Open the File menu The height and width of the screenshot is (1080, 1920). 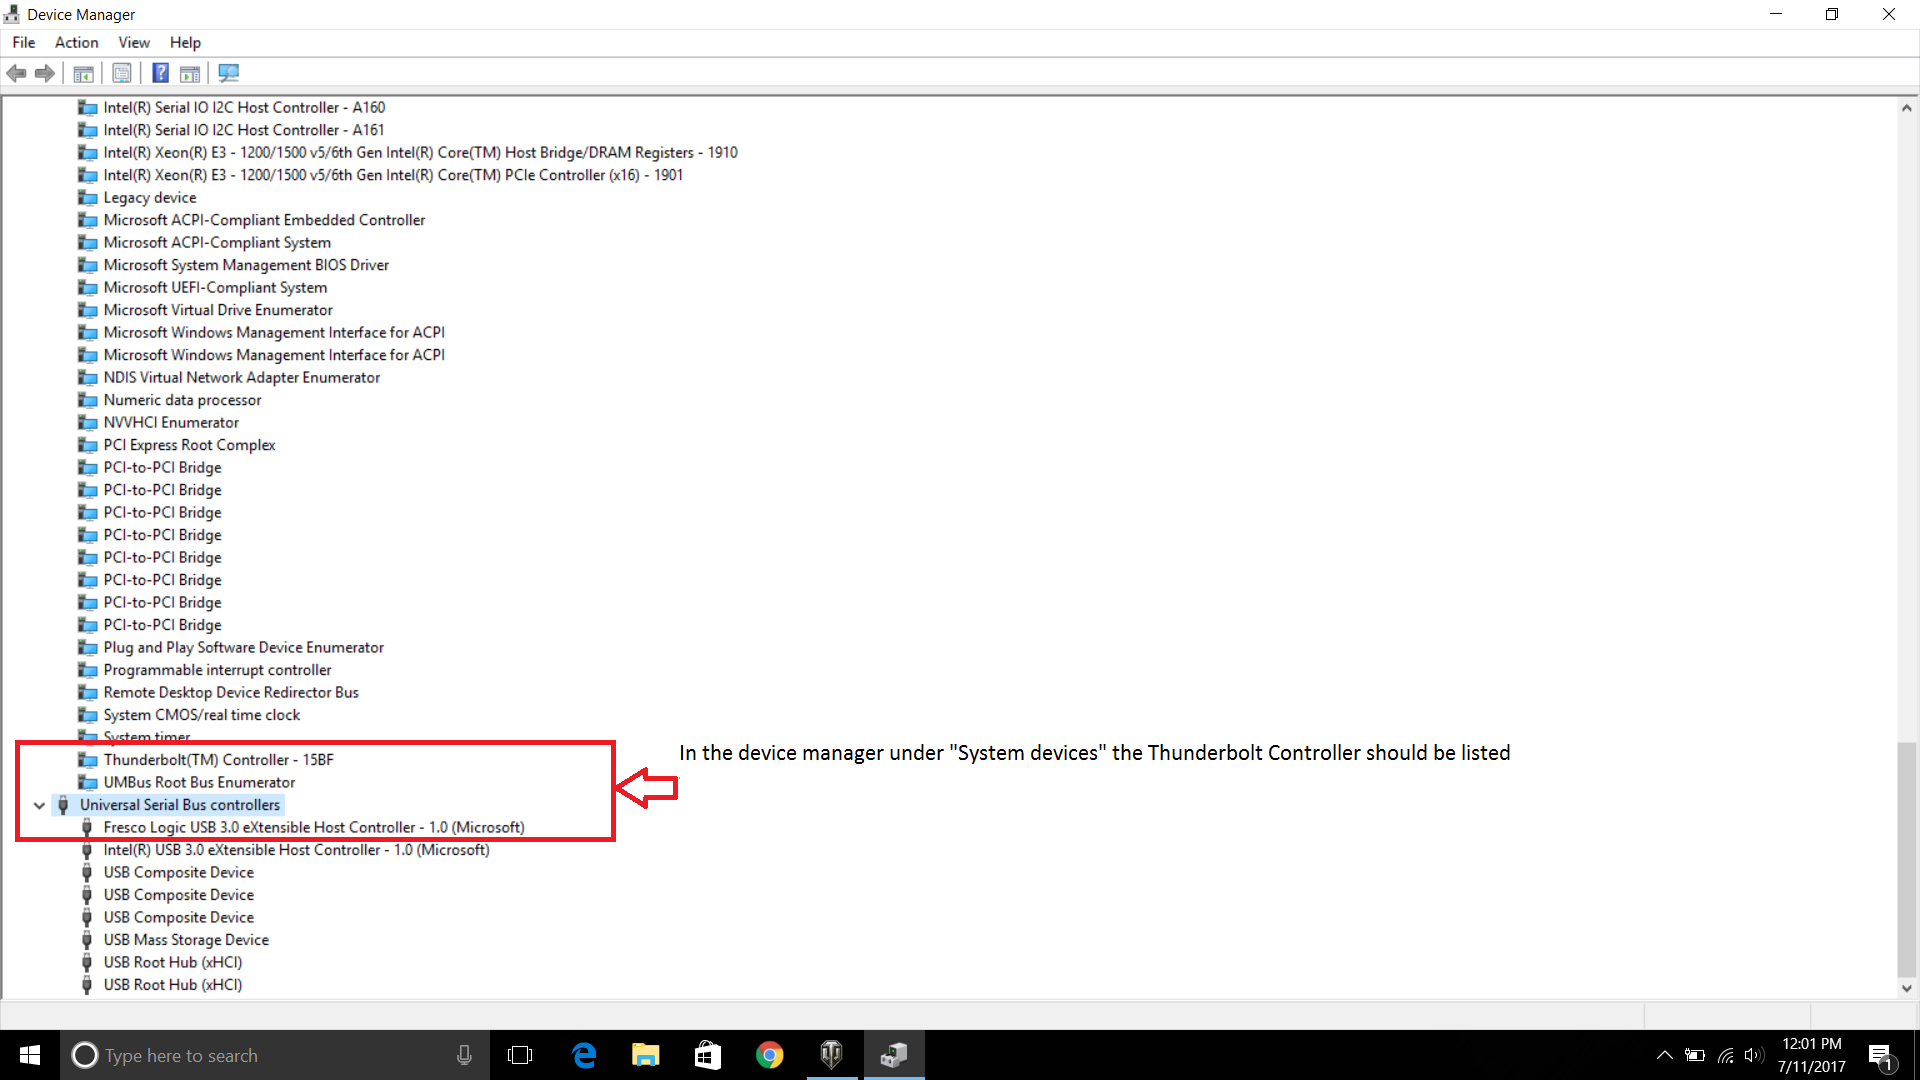coord(23,42)
